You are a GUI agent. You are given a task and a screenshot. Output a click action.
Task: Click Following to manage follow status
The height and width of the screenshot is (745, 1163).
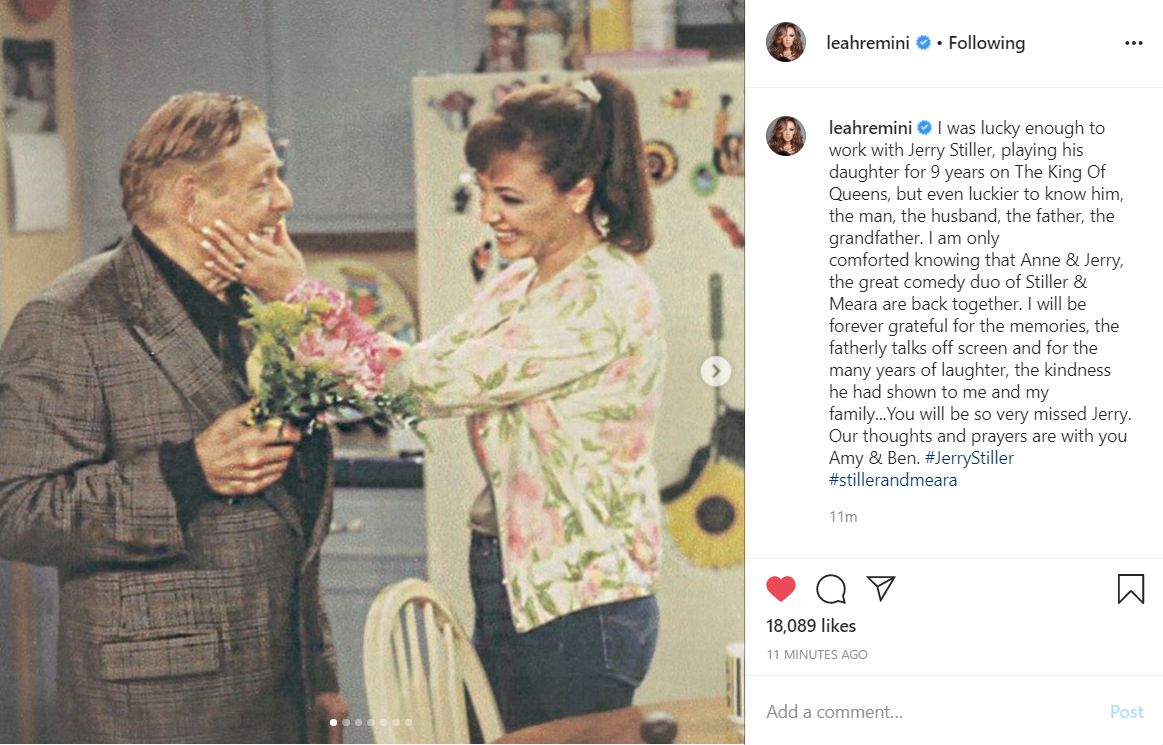click(x=986, y=43)
